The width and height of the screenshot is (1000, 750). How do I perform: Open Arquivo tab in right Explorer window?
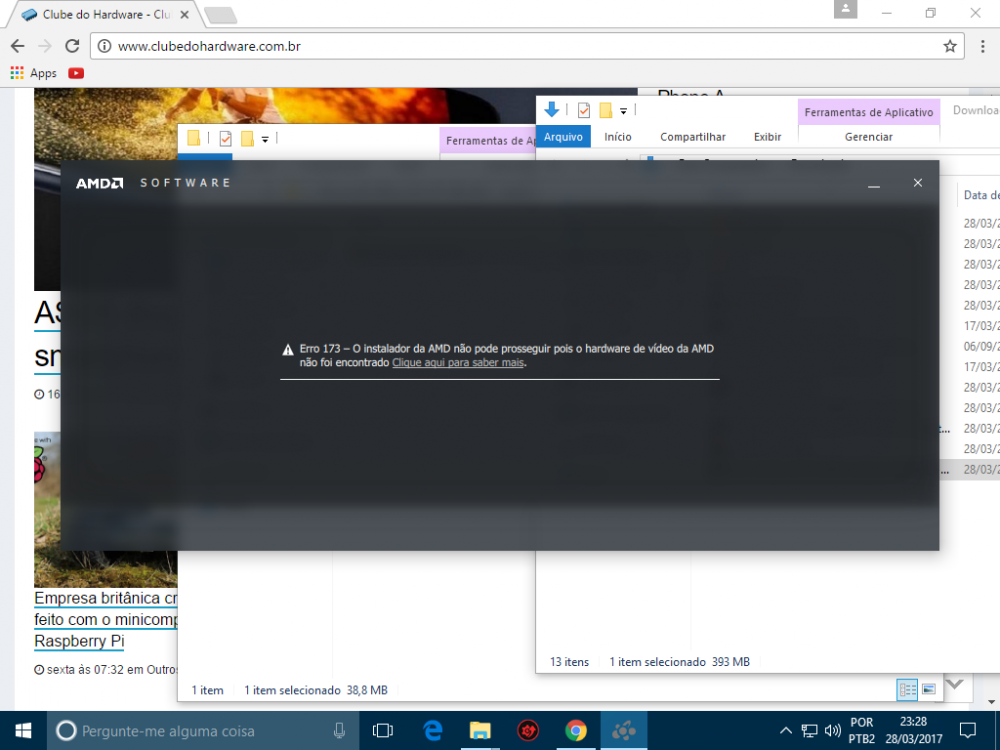[563, 136]
